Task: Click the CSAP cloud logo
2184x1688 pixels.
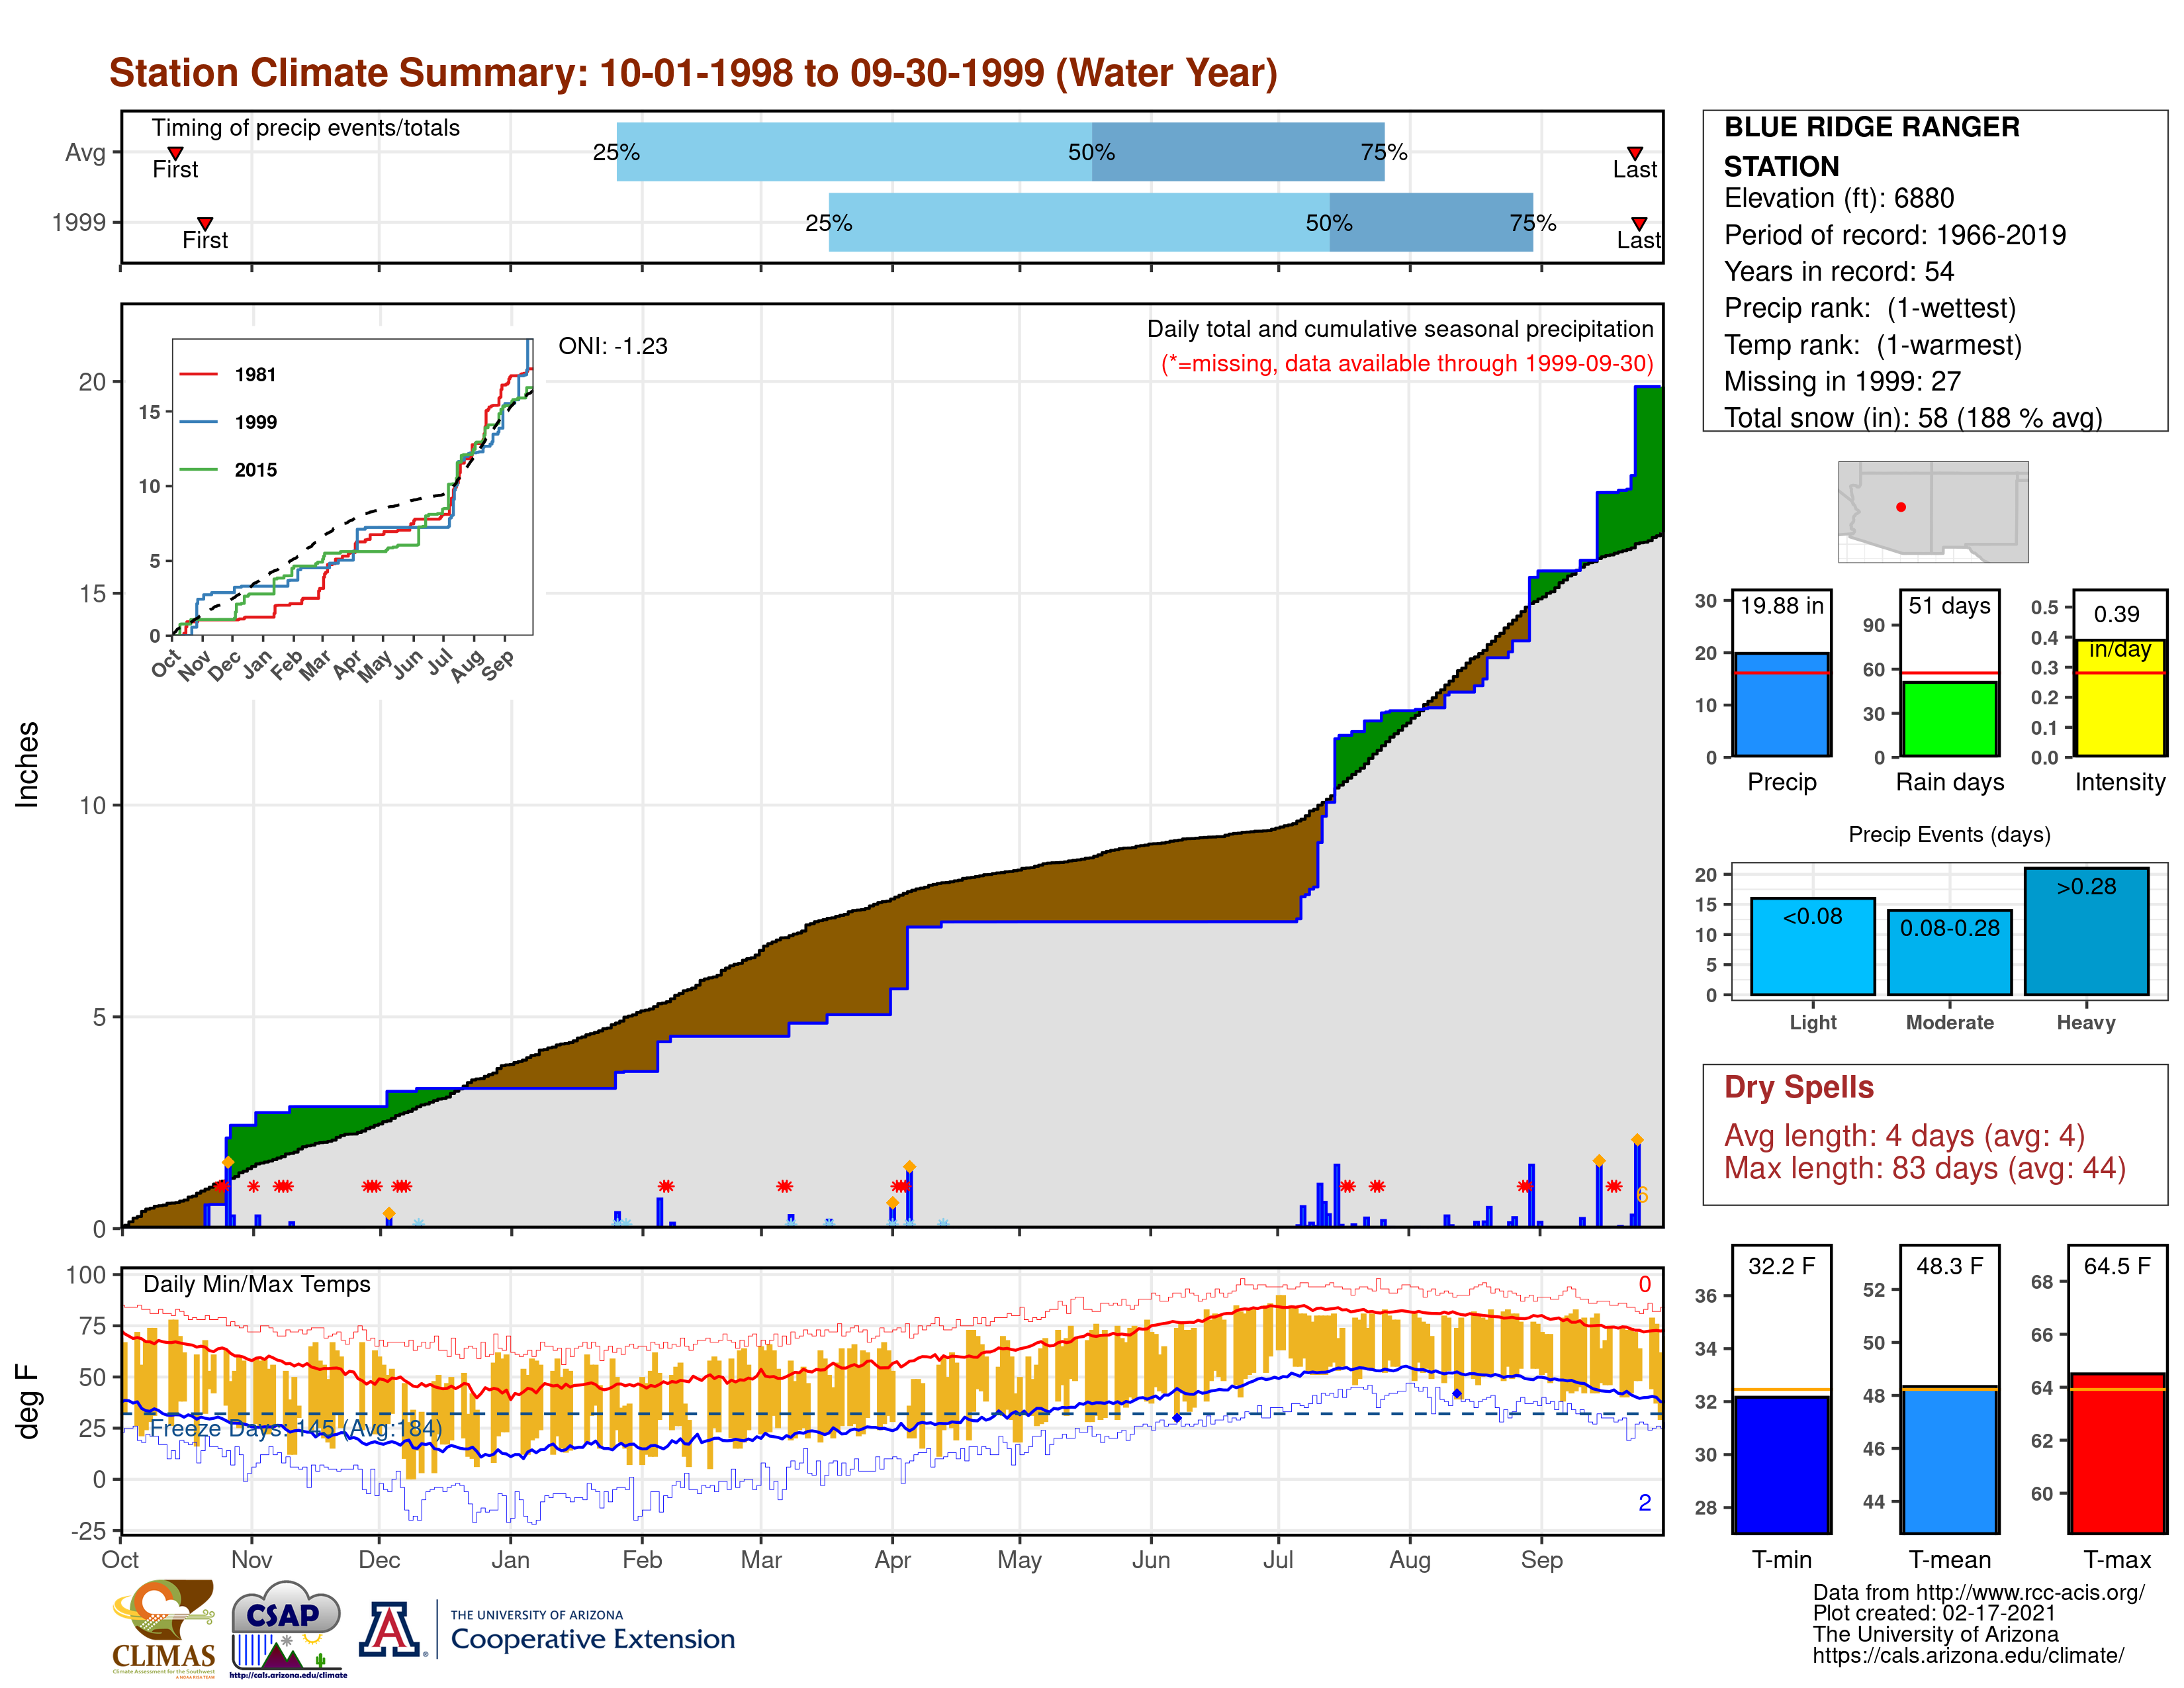Action: point(287,1628)
